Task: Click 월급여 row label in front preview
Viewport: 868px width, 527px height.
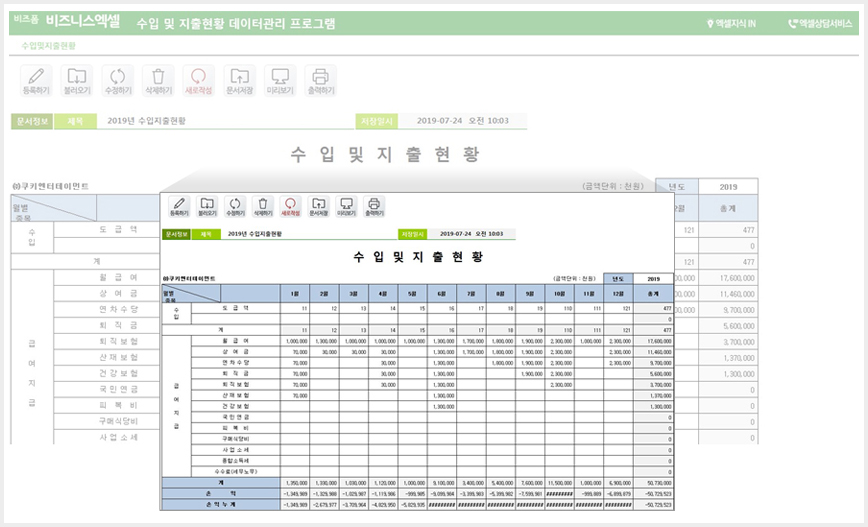Action: (x=236, y=341)
